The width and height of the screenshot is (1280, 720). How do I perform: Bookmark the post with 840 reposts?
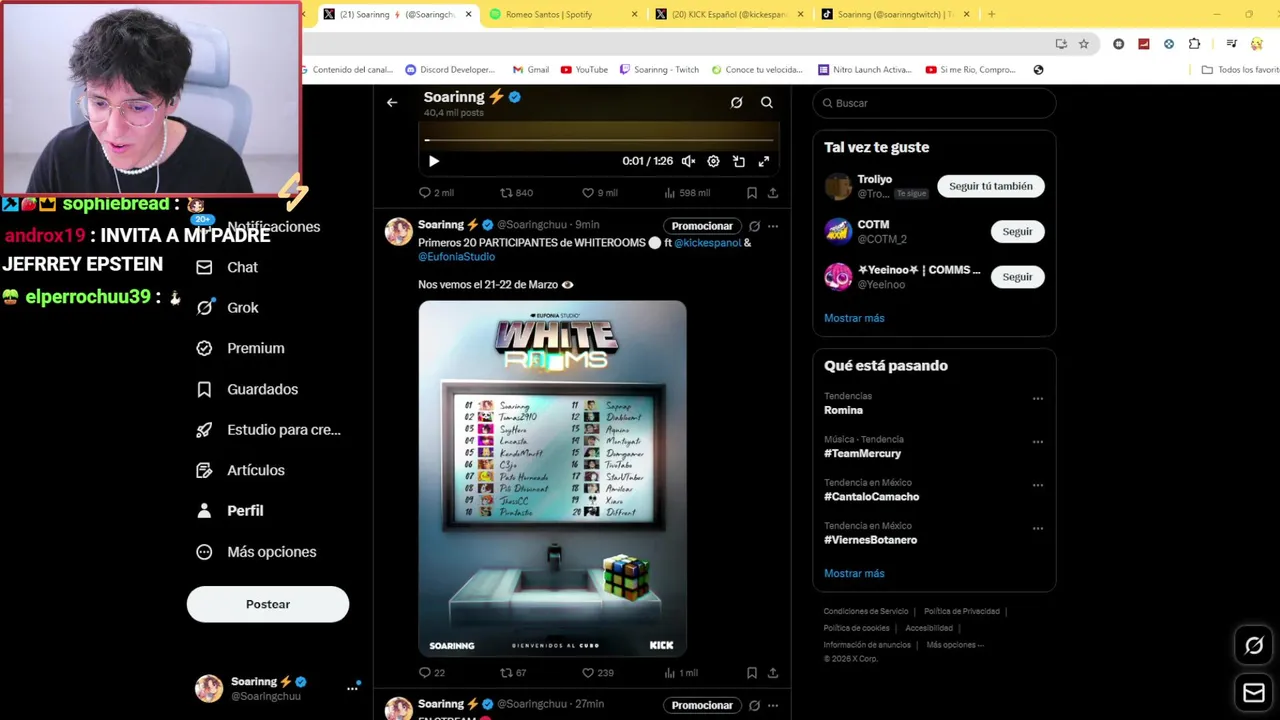tap(752, 193)
